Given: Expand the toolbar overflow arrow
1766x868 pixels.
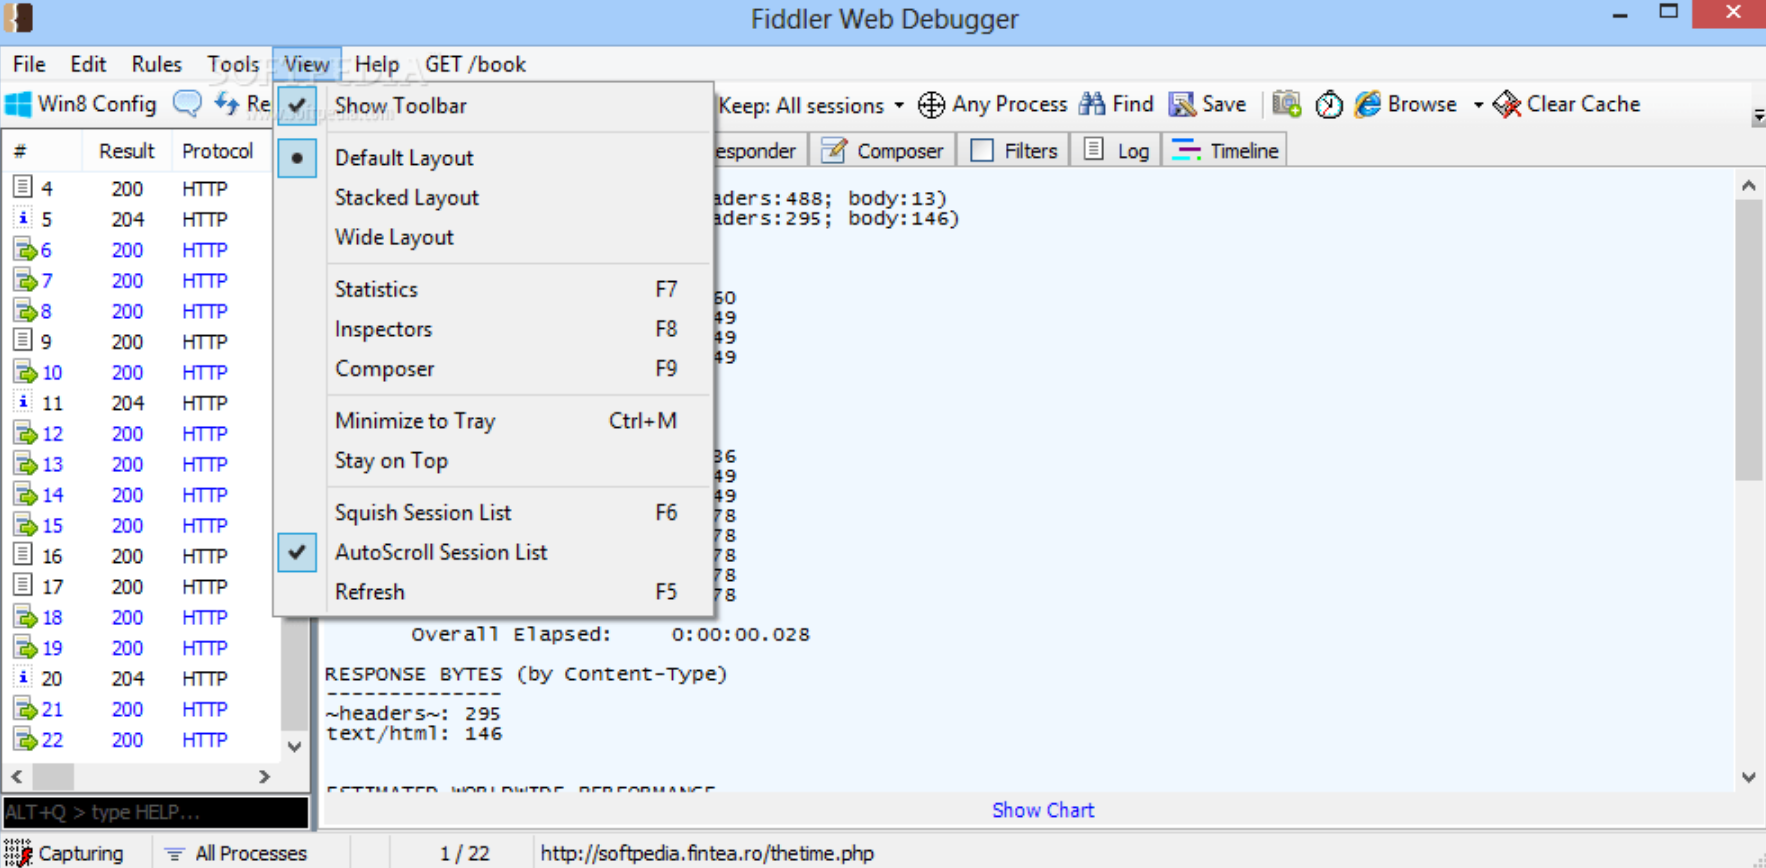Looking at the screenshot, I should [x=1758, y=117].
